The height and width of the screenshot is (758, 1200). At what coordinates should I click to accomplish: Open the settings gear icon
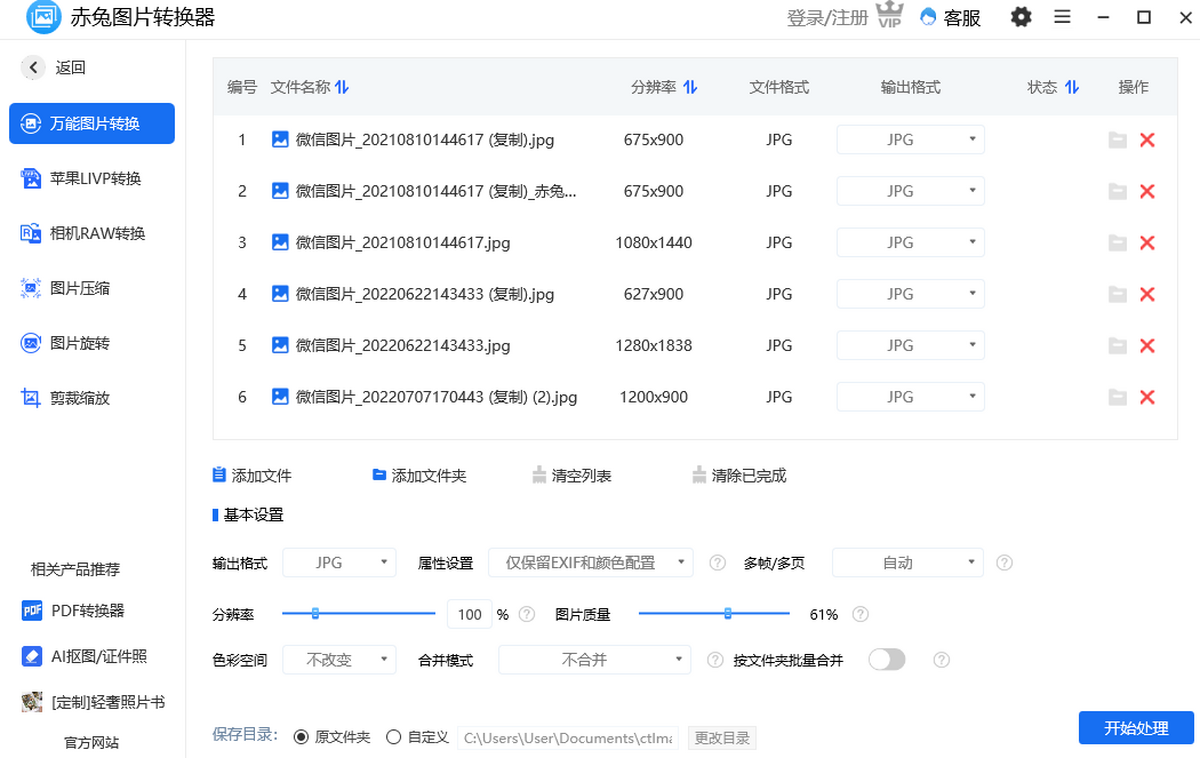click(x=1020, y=17)
